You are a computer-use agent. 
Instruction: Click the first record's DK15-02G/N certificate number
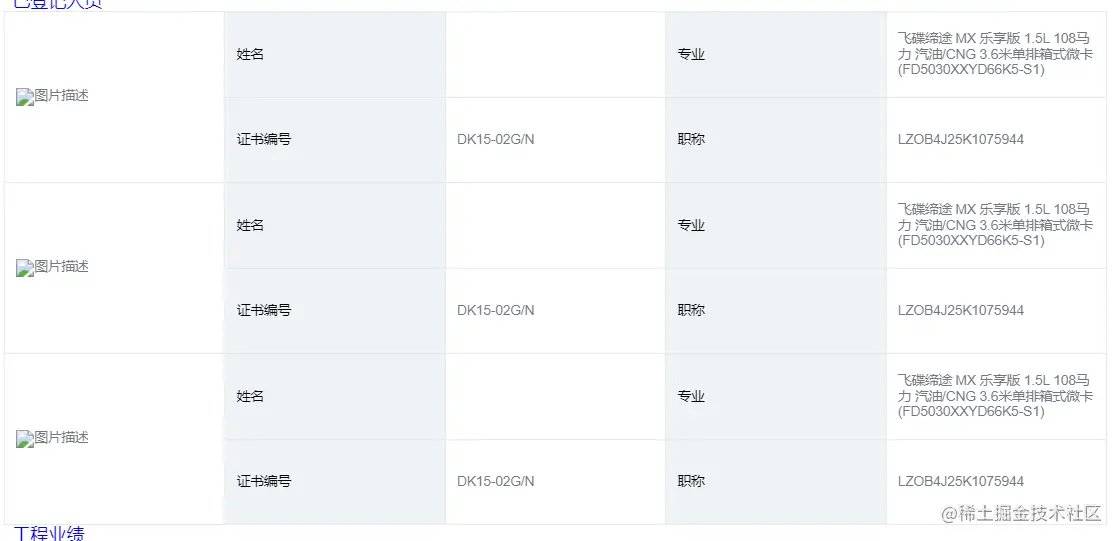[x=496, y=139]
